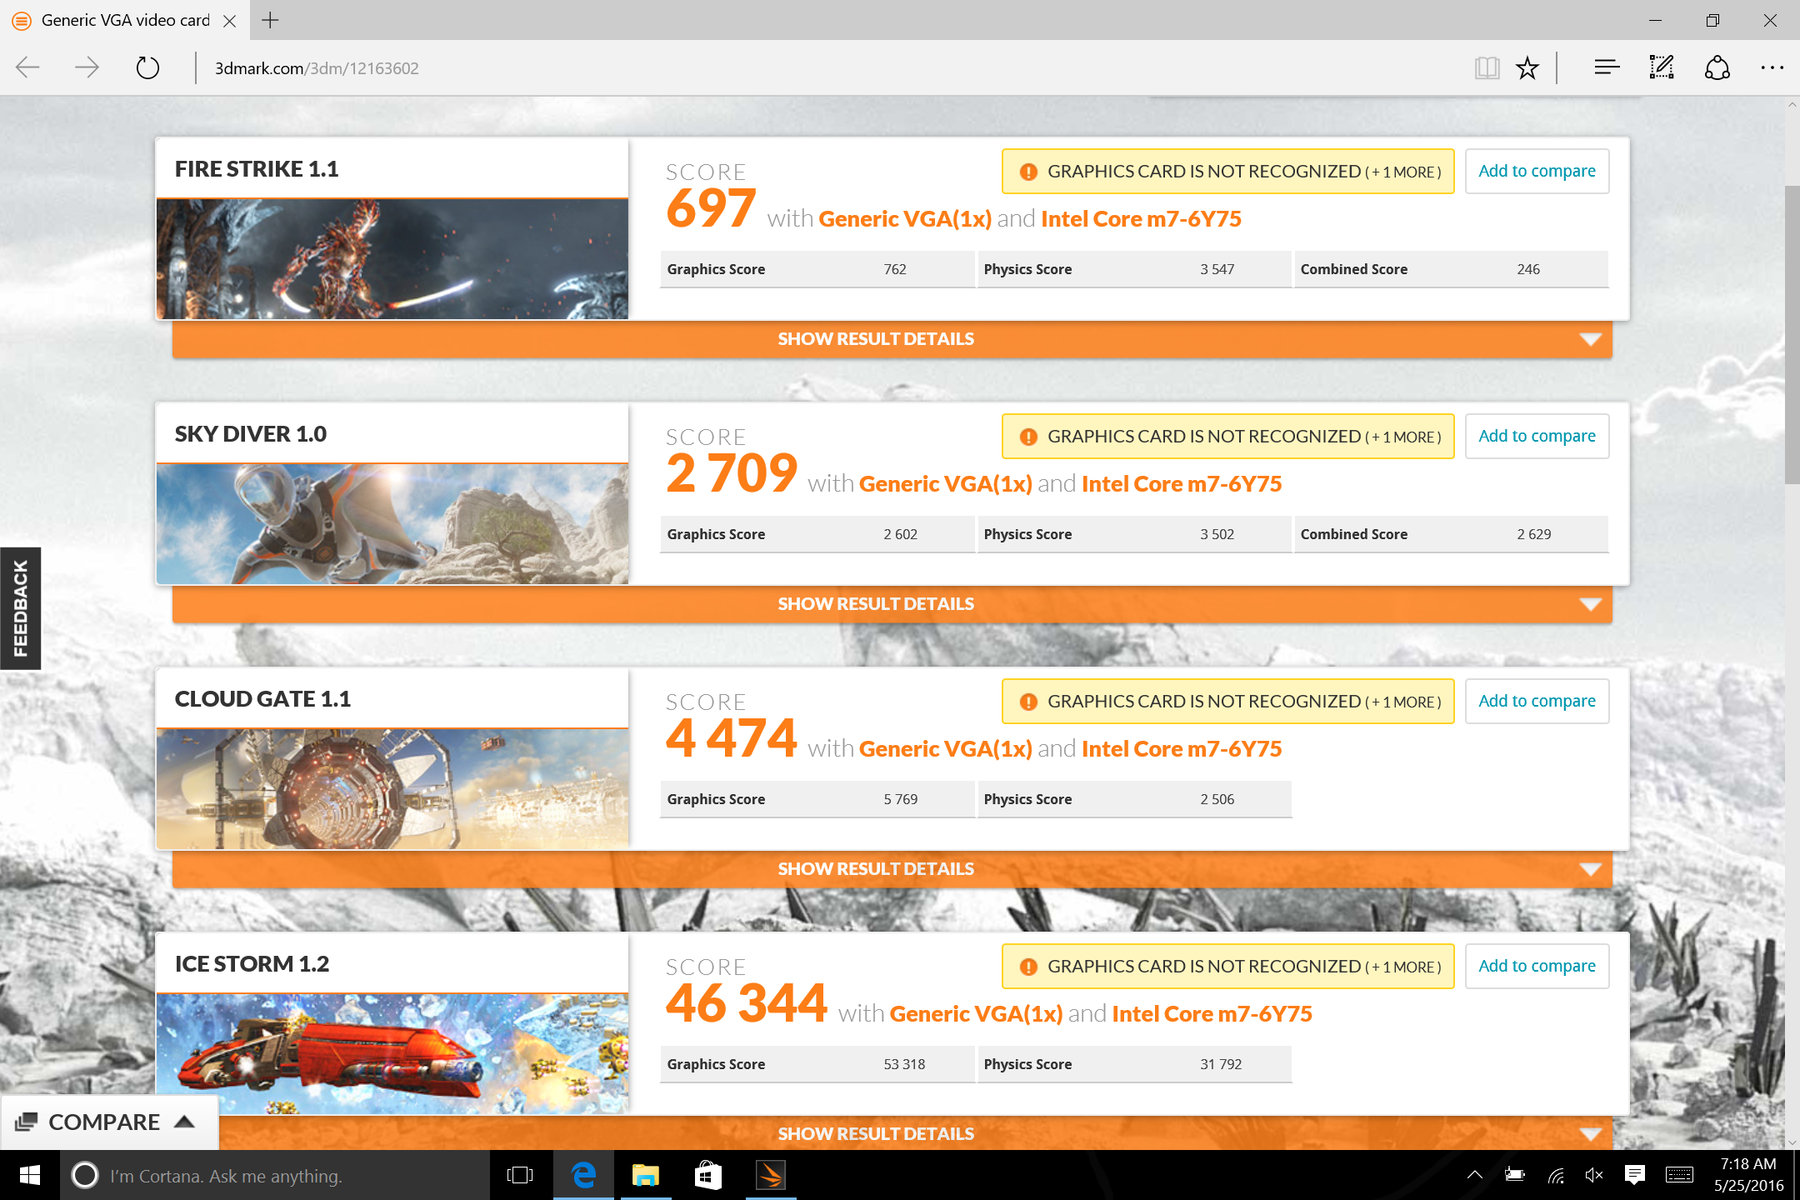The height and width of the screenshot is (1200, 1800).
Task: Click the Fire Strike thumbnail image
Action: (x=392, y=259)
